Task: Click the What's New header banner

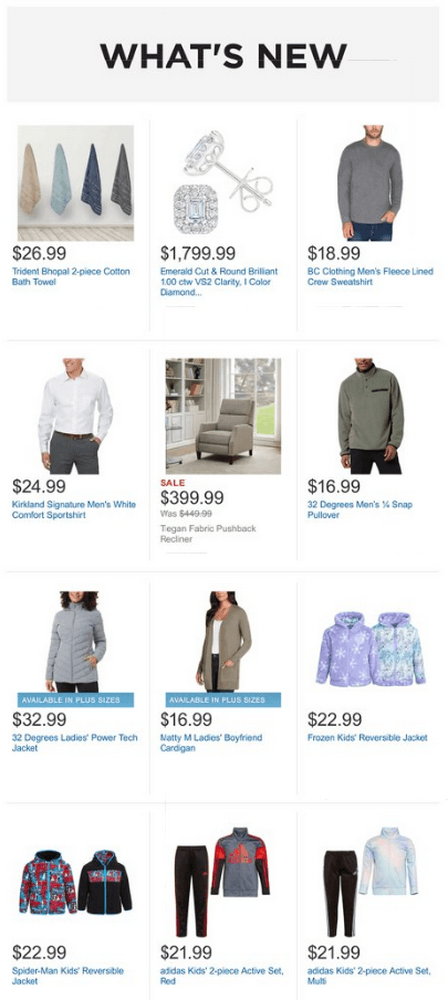Action: coord(223,54)
